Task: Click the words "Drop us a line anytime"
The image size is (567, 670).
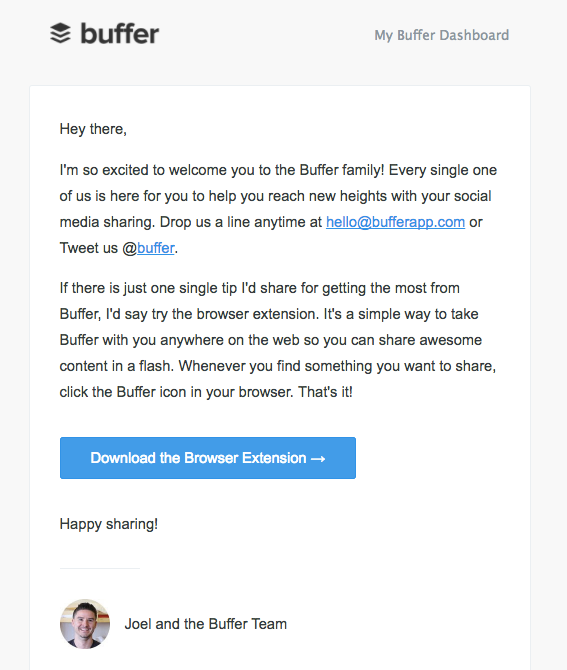Action: click(235, 222)
